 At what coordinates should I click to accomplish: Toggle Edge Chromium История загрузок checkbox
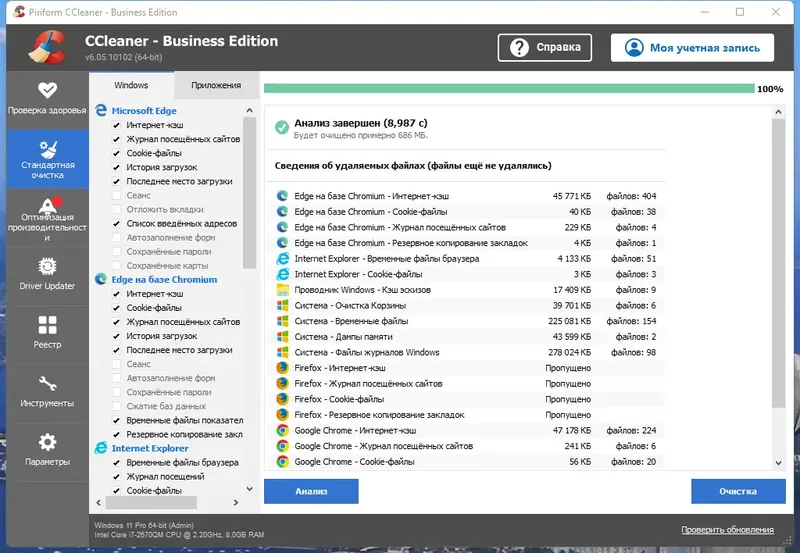coord(116,336)
